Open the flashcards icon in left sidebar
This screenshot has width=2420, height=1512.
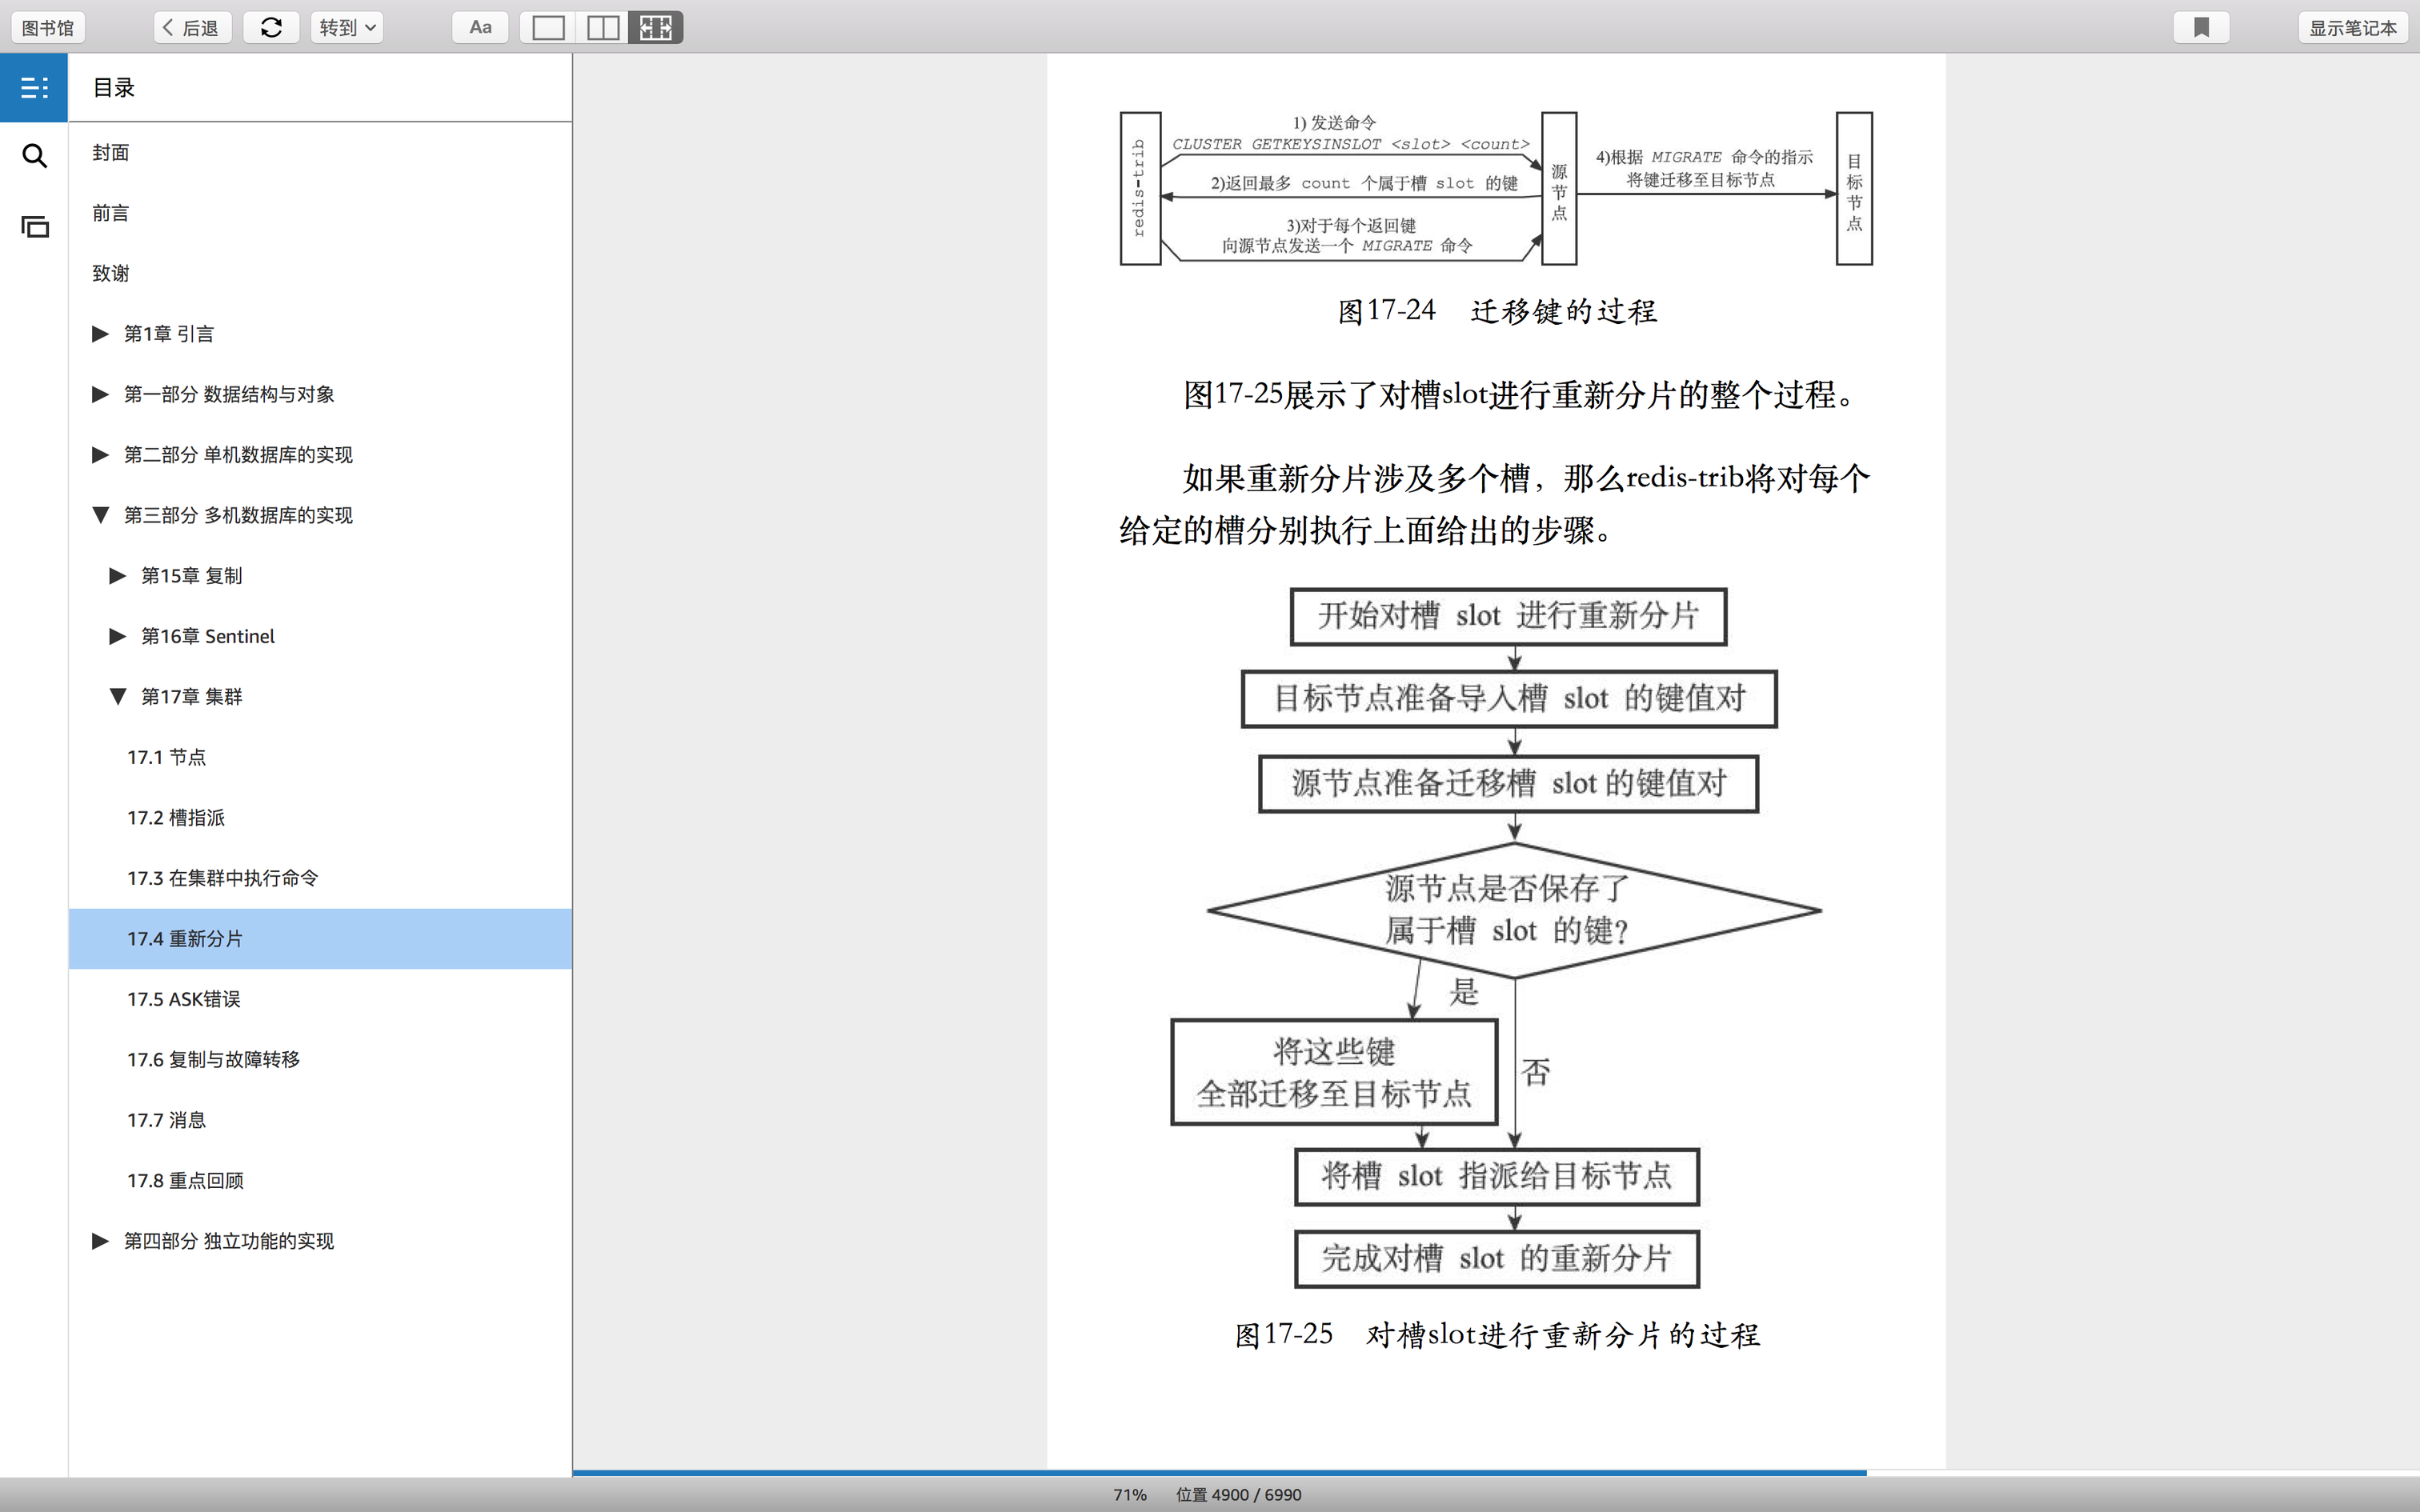[x=34, y=227]
